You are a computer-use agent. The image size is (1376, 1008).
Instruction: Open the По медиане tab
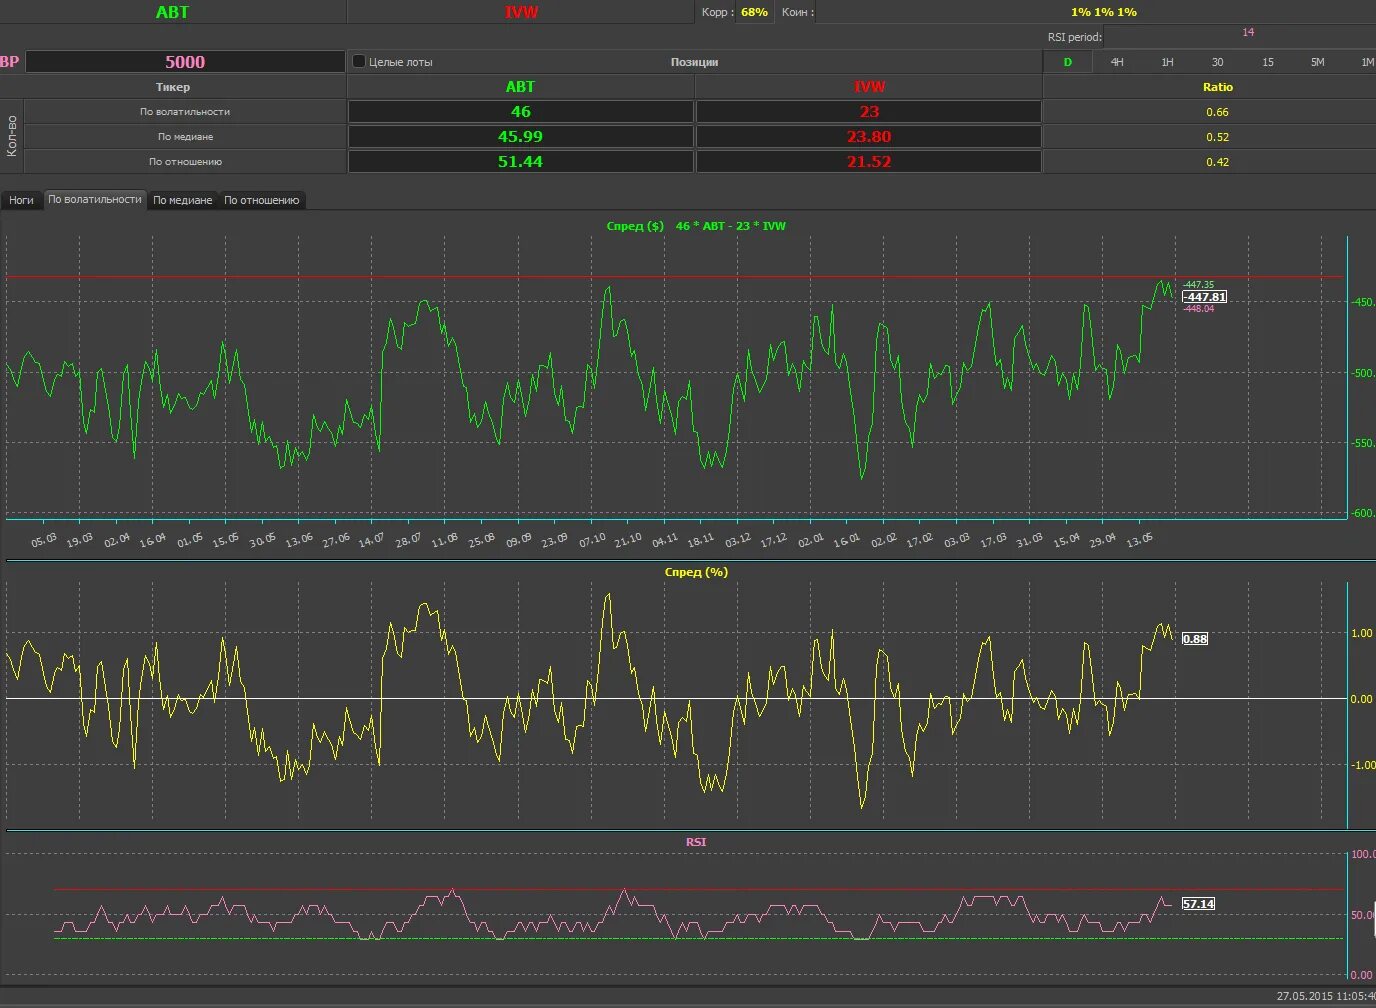(x=182, y=200)
